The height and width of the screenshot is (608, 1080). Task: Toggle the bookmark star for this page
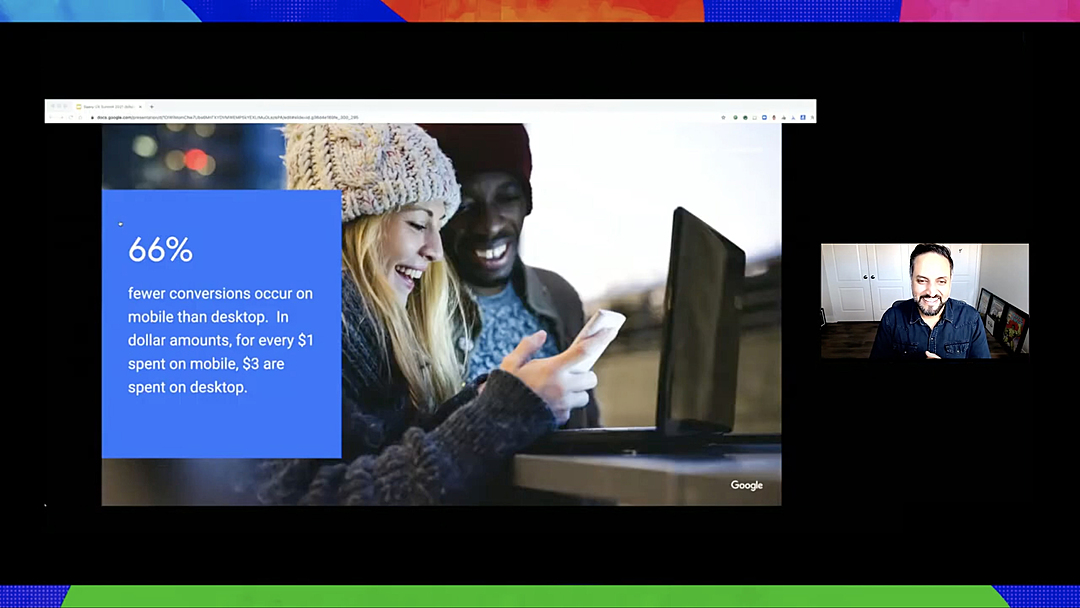click(x=723, y=117)
